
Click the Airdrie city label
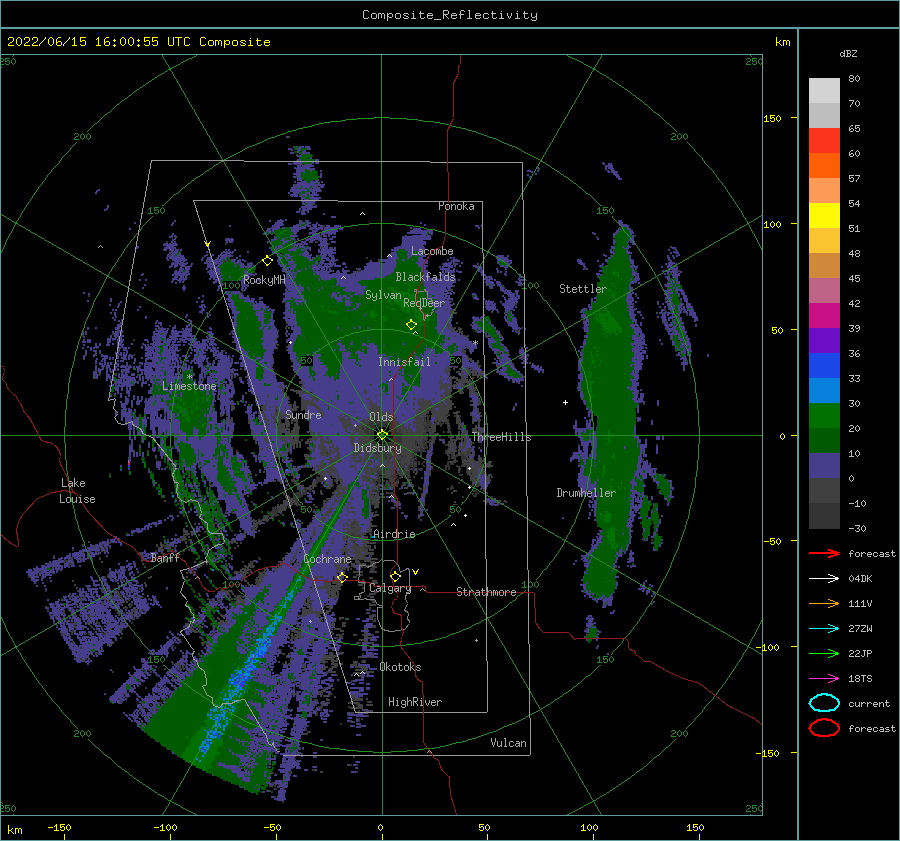coord(394,534)
